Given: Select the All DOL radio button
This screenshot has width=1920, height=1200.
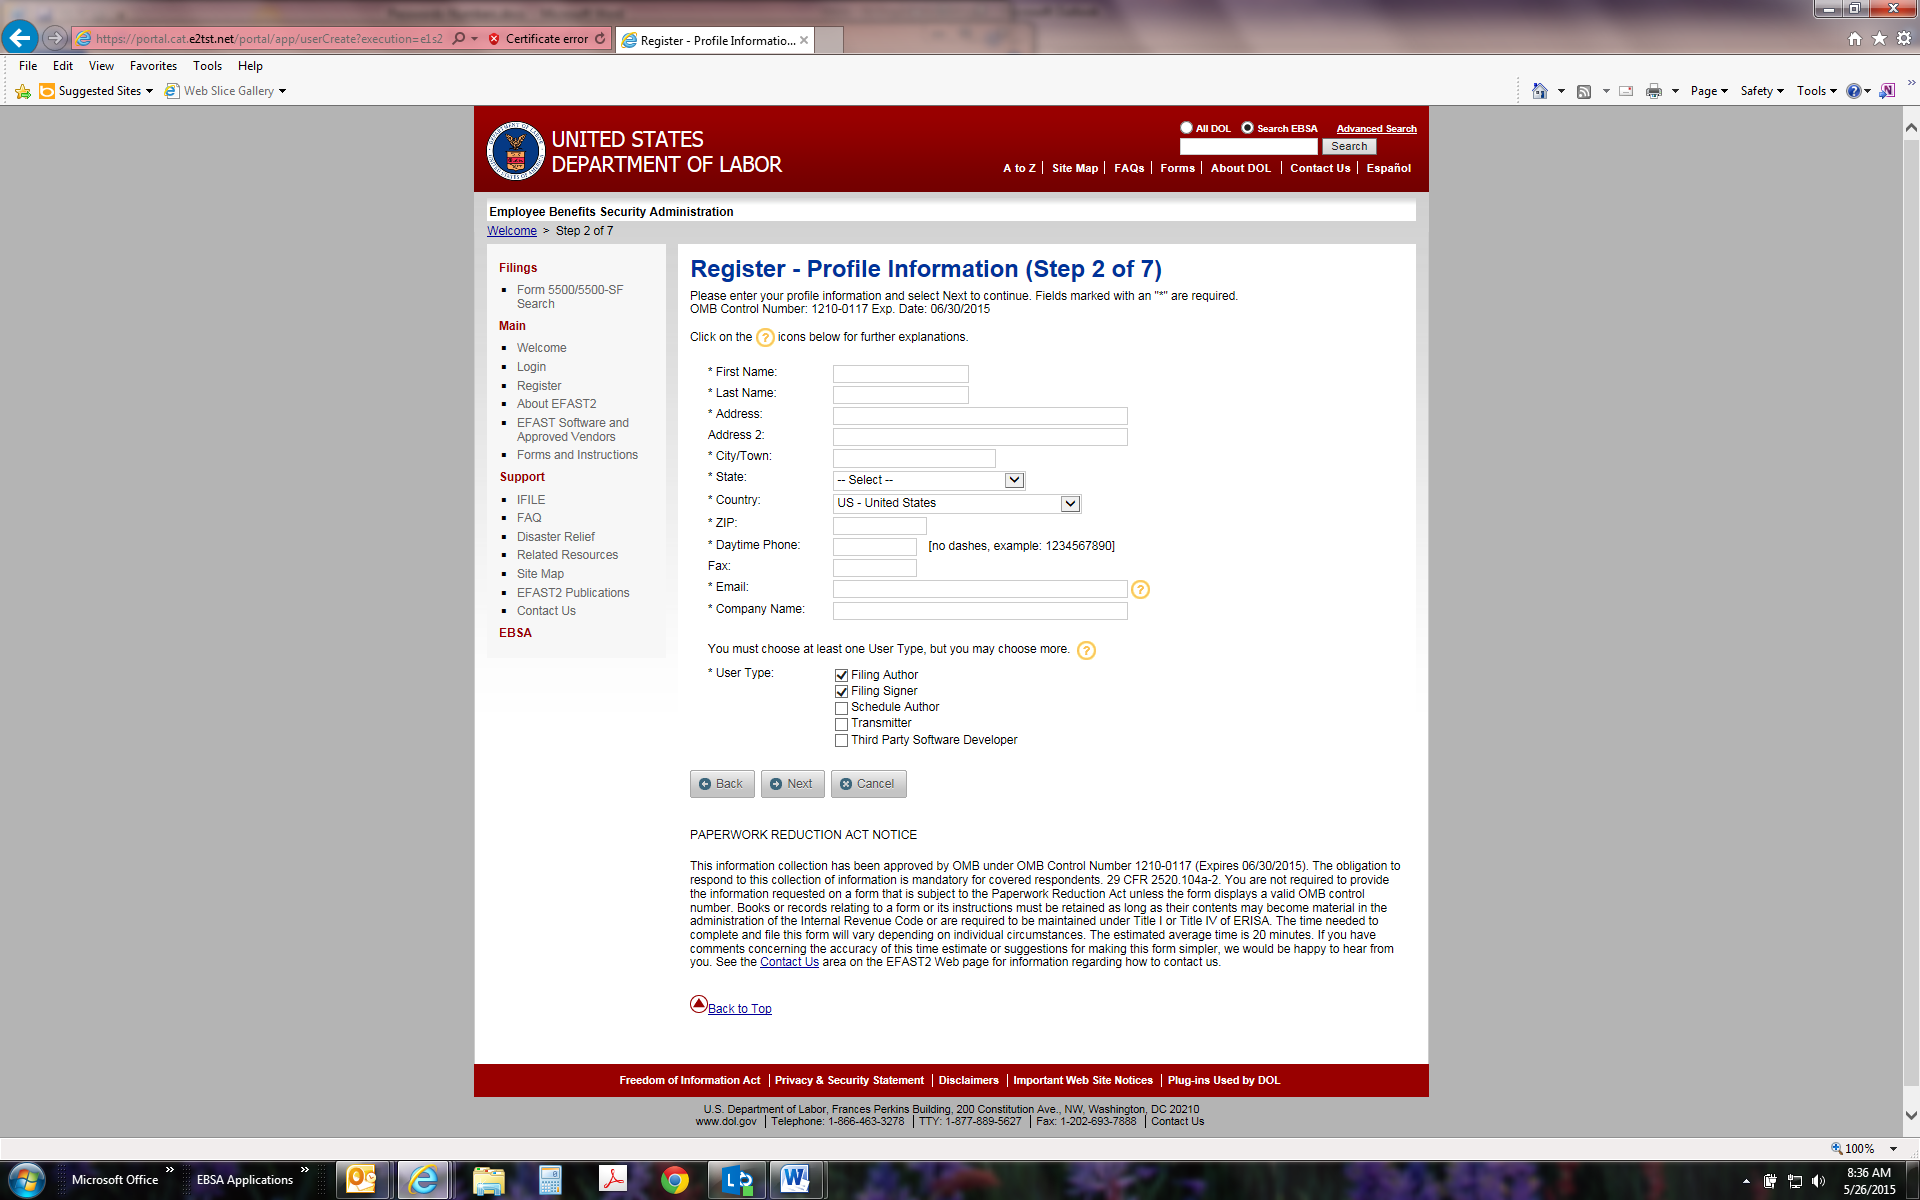Looking at the screenshot, I should [x=1186, y=128].
